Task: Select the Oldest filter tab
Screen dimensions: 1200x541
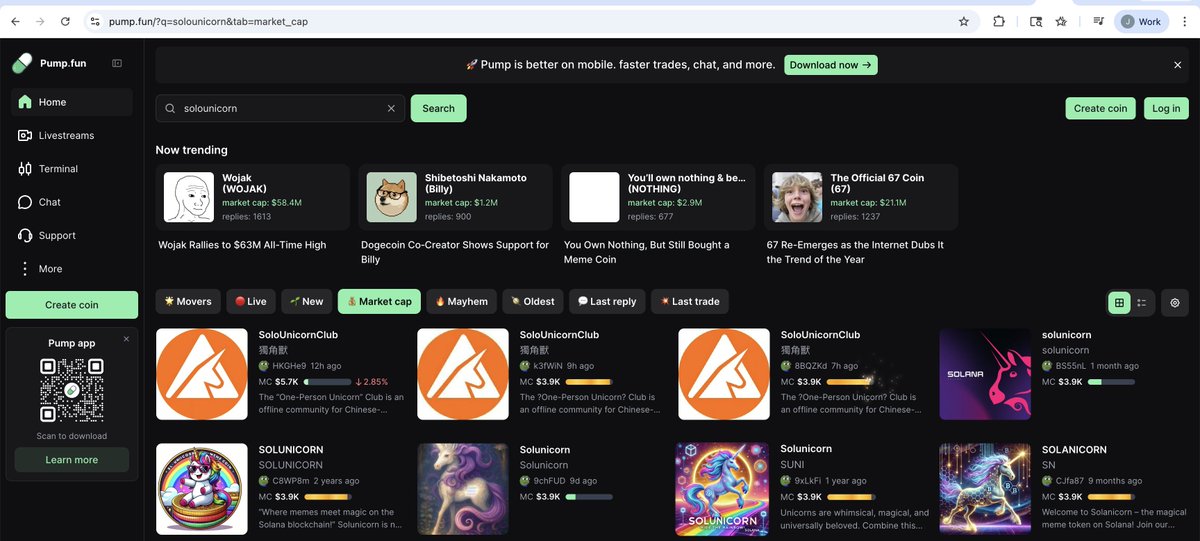Action: pos(532,301)
